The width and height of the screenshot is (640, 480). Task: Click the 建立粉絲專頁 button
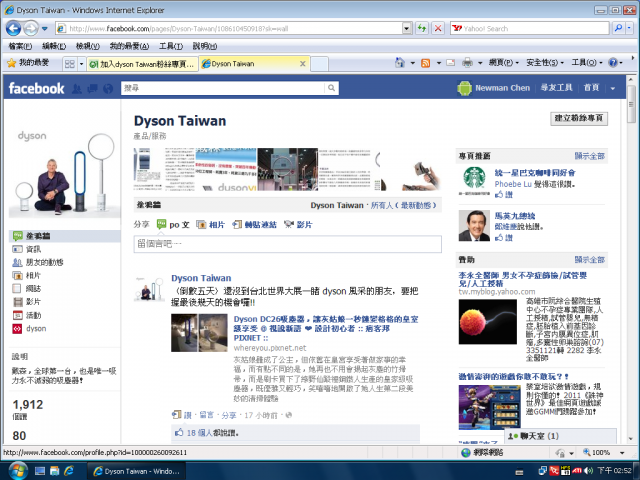(x=579, y=118)
